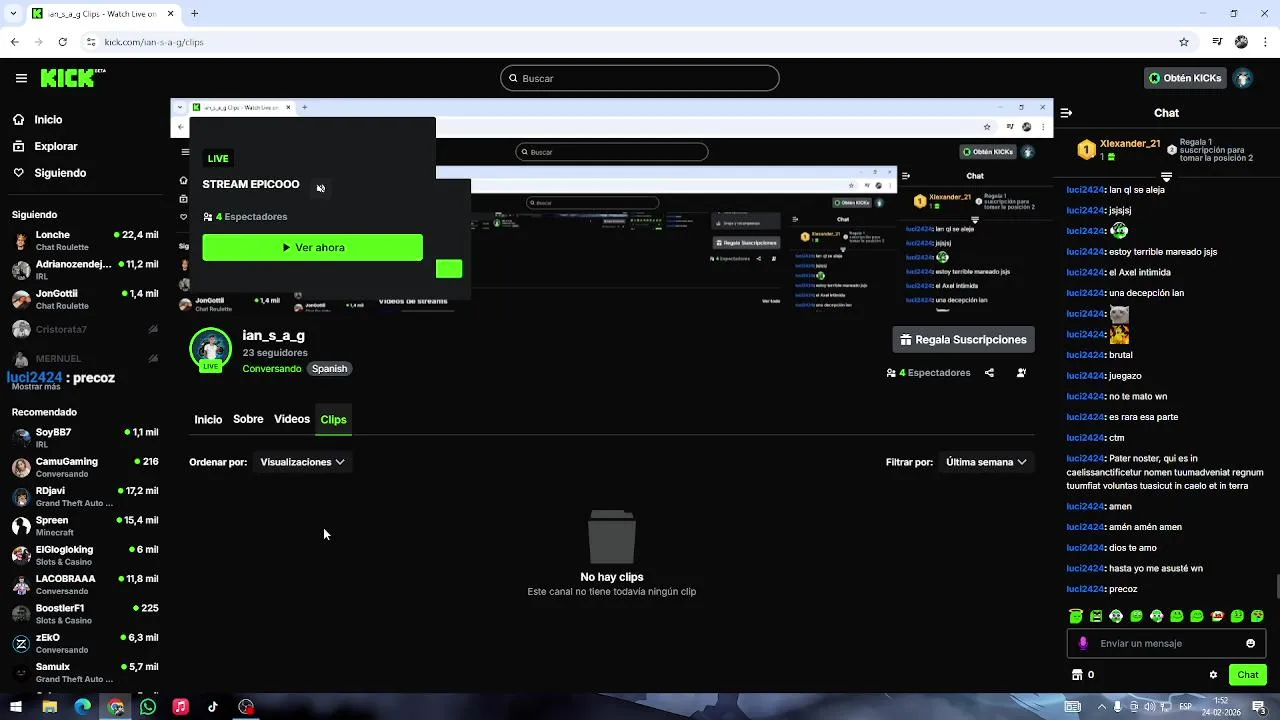
Task: Switch to the Sobre channel tab
Action: point(248,419)
